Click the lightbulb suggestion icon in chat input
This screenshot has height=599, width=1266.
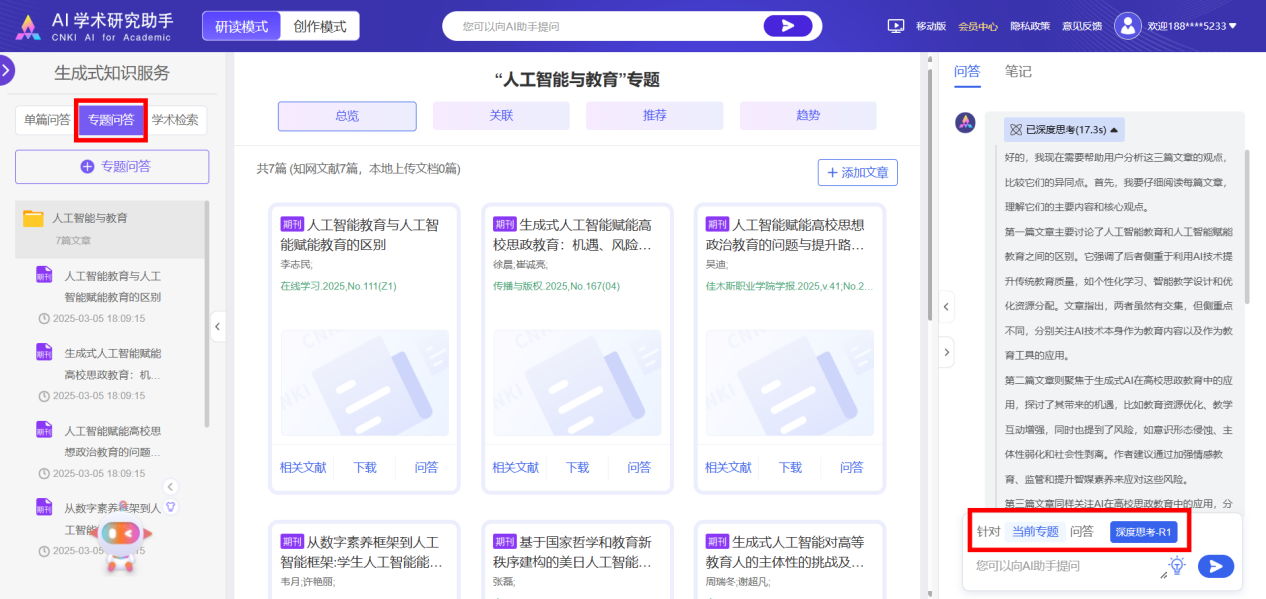pyautogui.click(x=1178, y=566)
